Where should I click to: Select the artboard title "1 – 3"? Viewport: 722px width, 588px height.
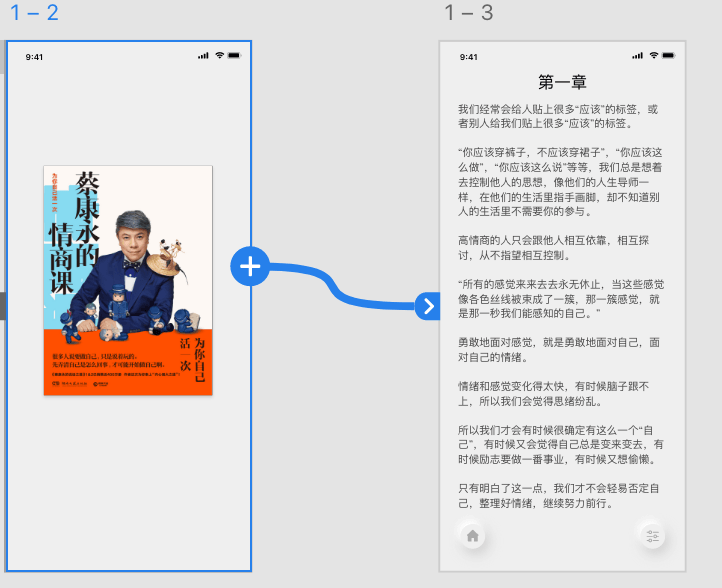pos(468,13)
